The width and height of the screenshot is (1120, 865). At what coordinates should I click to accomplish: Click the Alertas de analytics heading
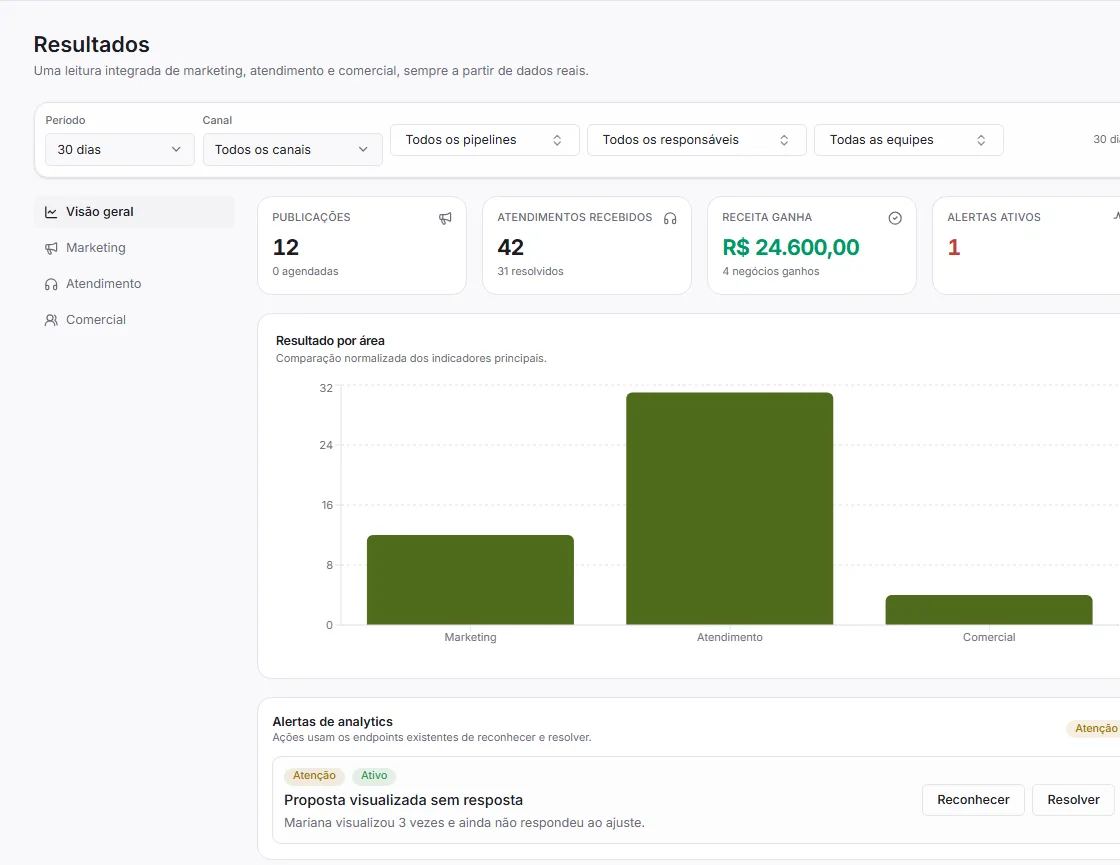(x=332, y=721)
